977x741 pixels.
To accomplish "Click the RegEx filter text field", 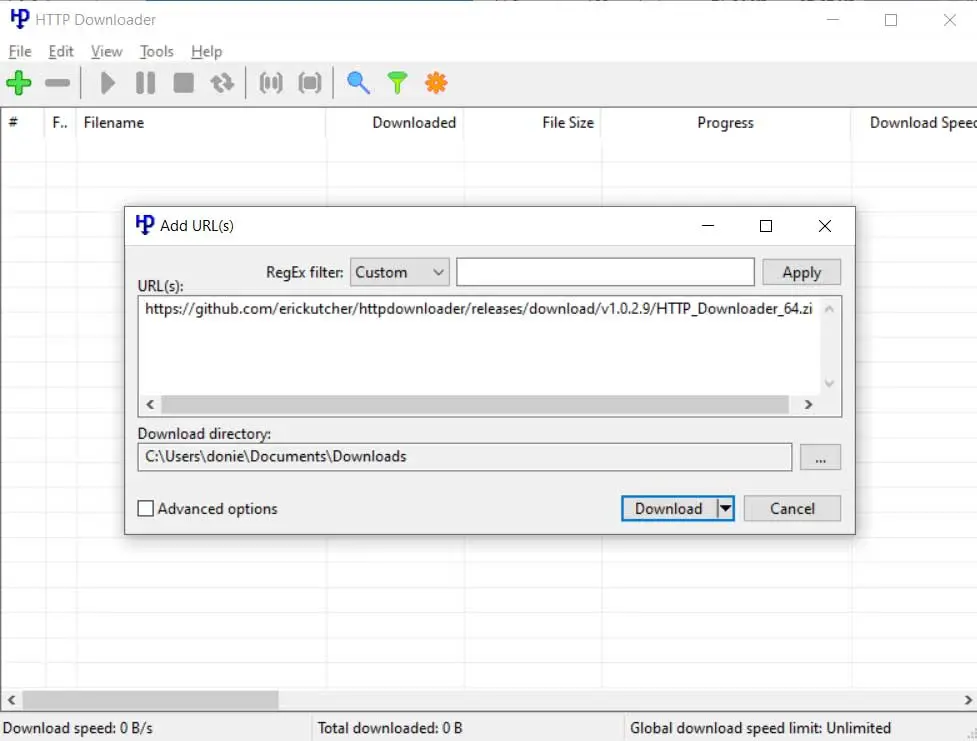I will (605, 272).
